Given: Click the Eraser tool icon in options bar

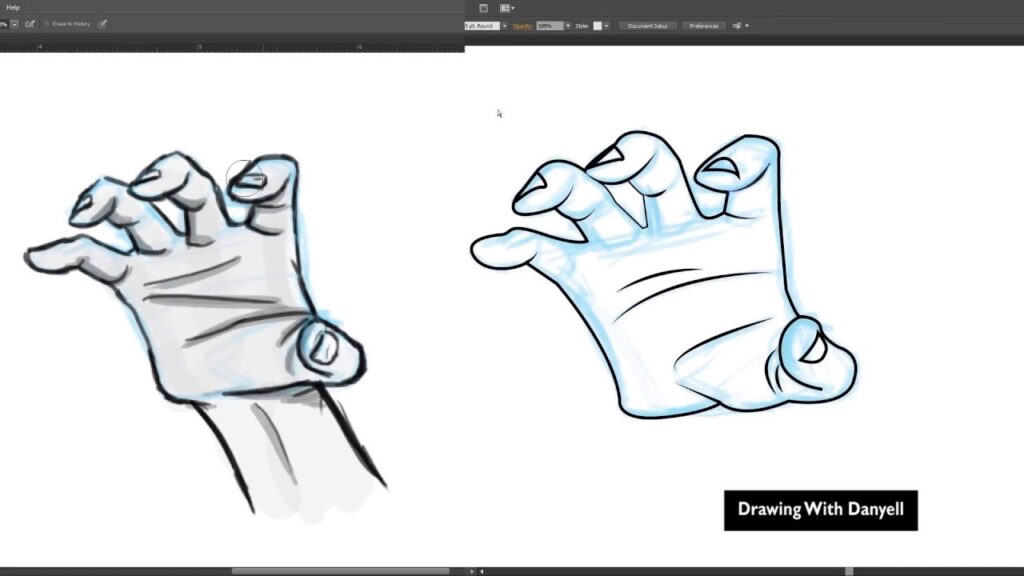Looking at the screenshot, I should coord(30,24).
